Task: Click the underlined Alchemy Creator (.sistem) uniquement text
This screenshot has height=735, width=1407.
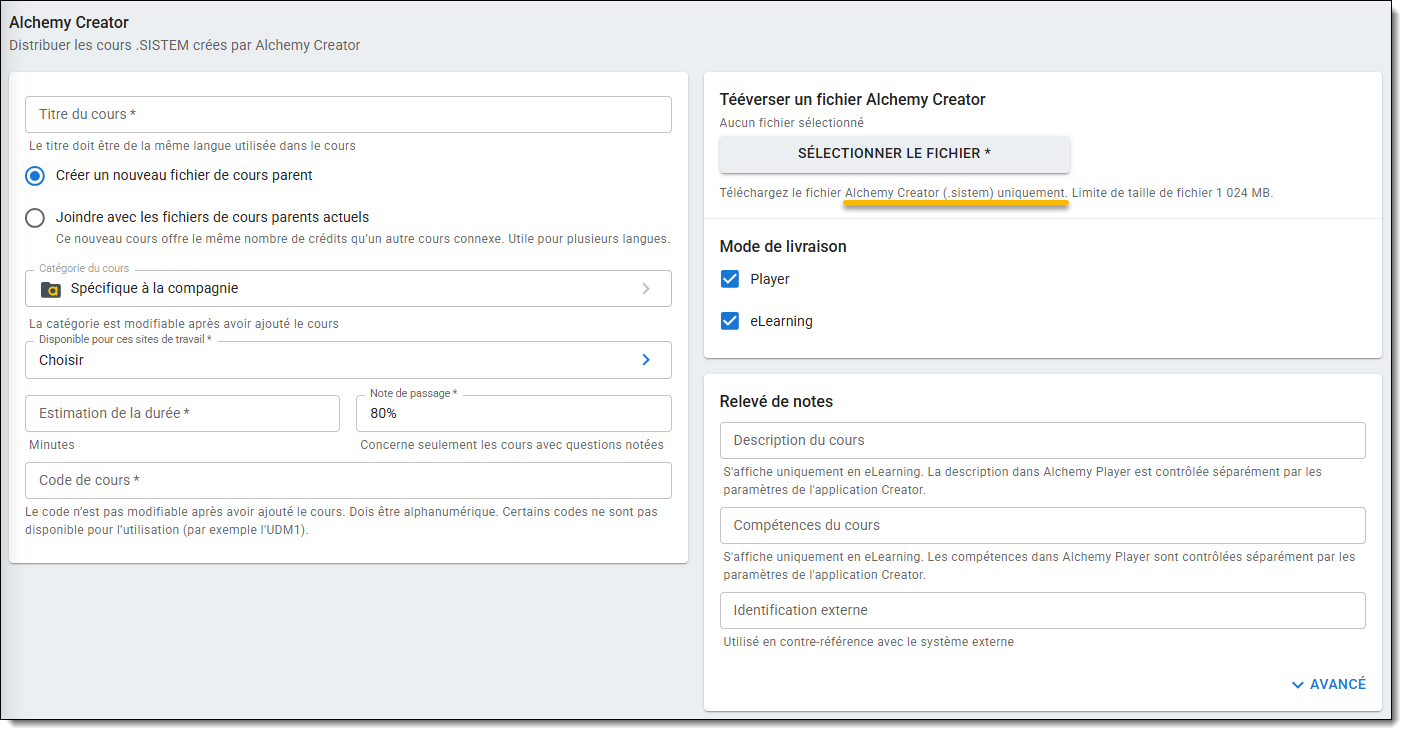Action: tap(956, 193)
